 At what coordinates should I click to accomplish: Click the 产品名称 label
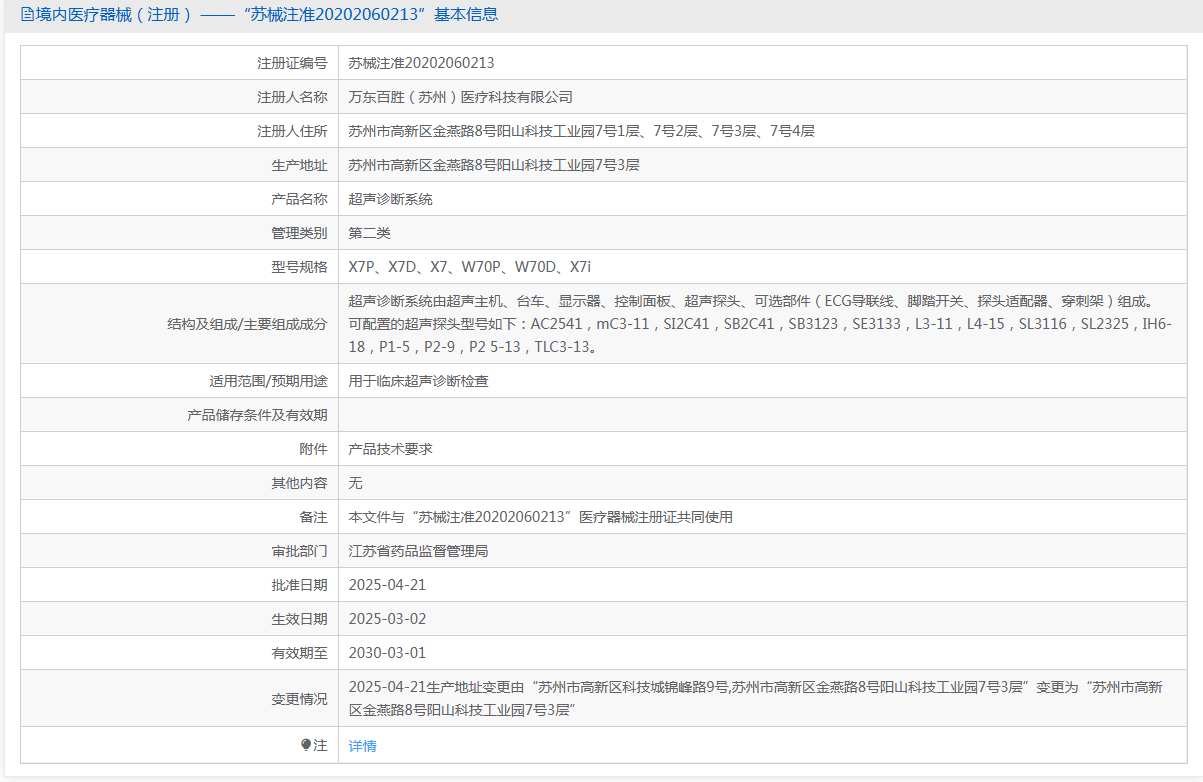click(x=299, y=199)
